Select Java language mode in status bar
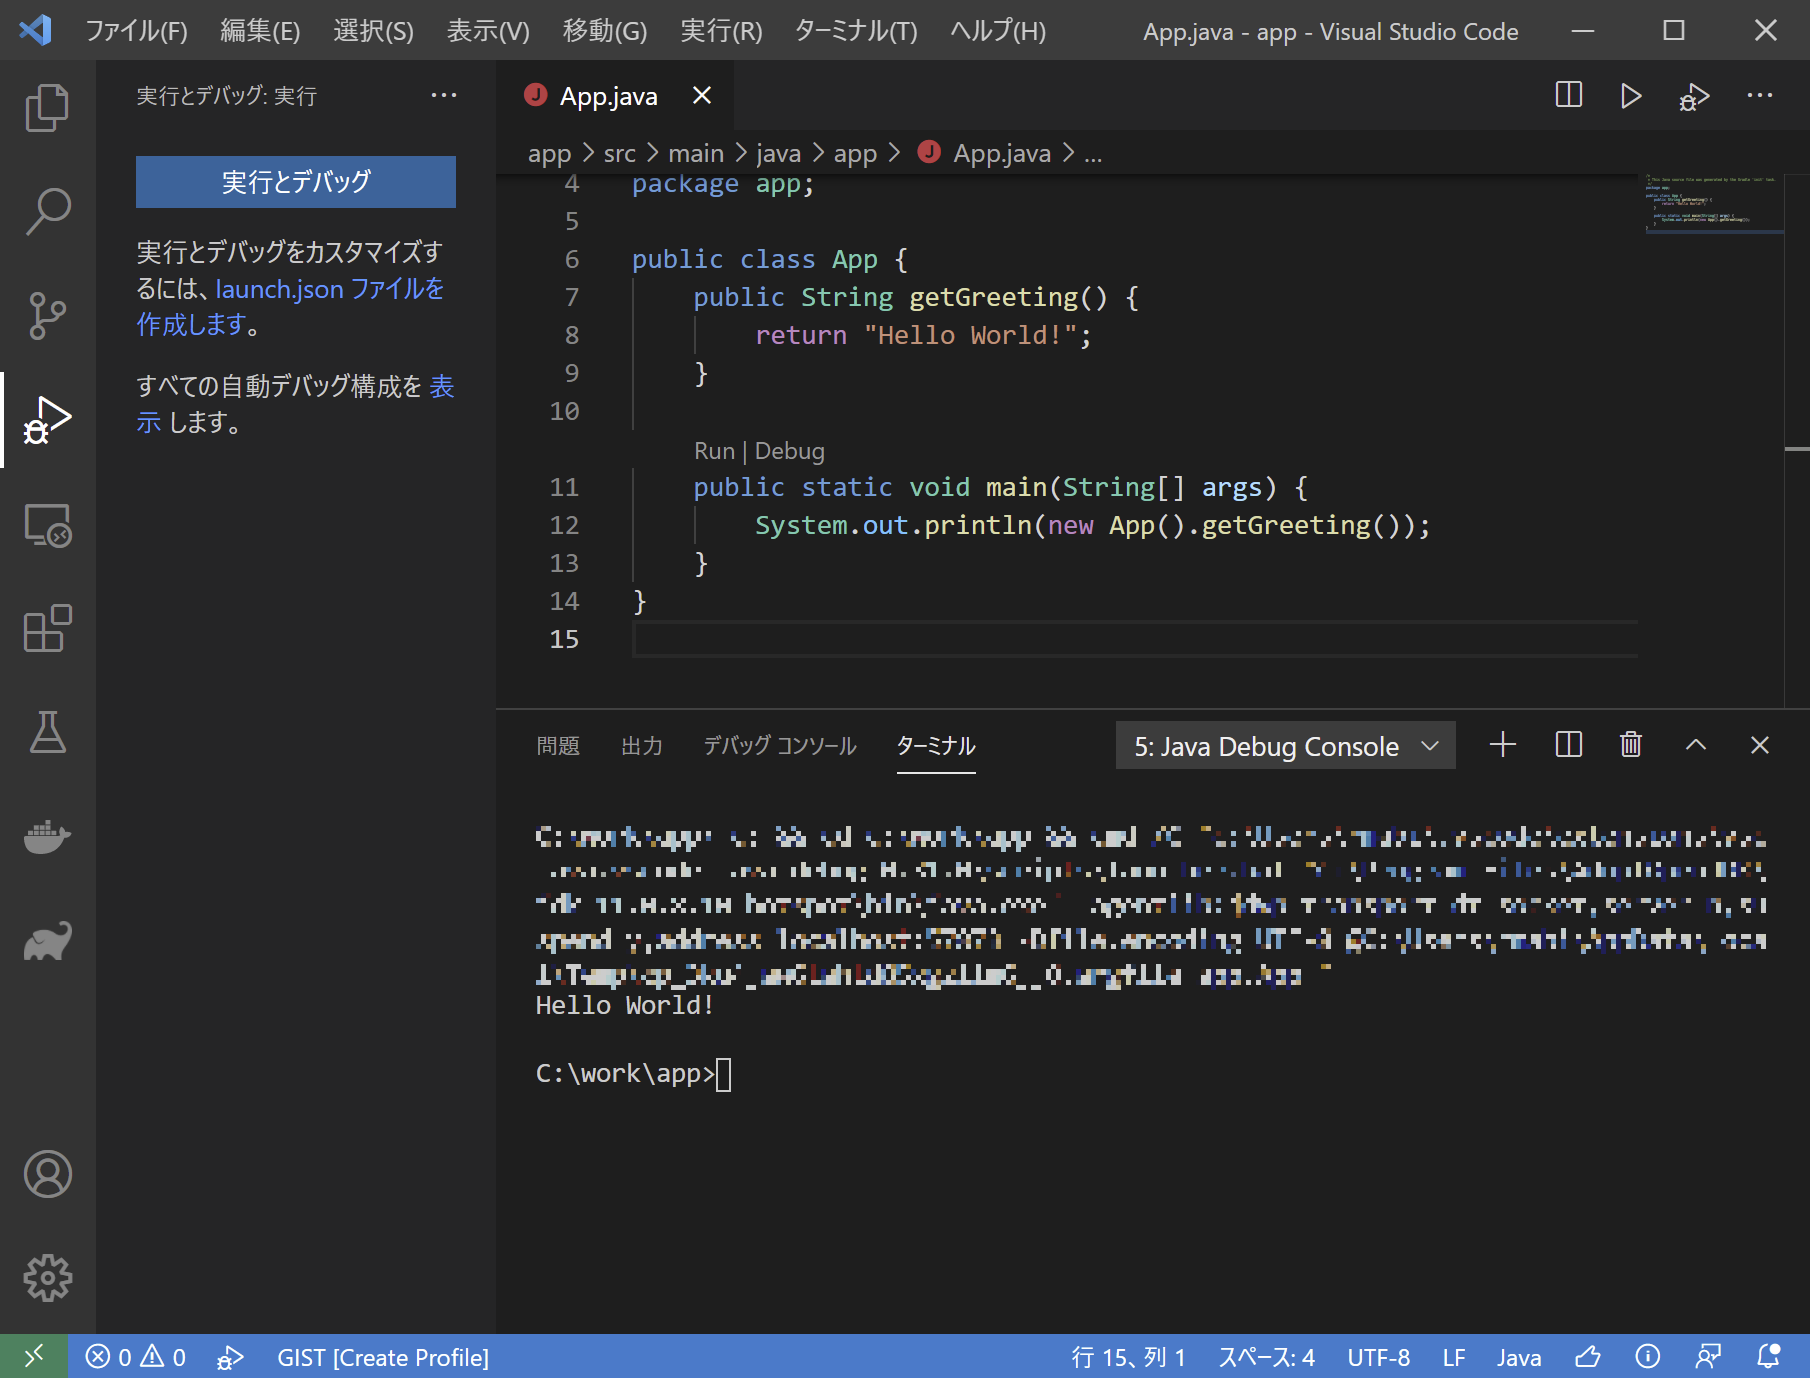Image resolution: width=1810 pixels, height=1378 pixels. [x=1518, y=1357]
